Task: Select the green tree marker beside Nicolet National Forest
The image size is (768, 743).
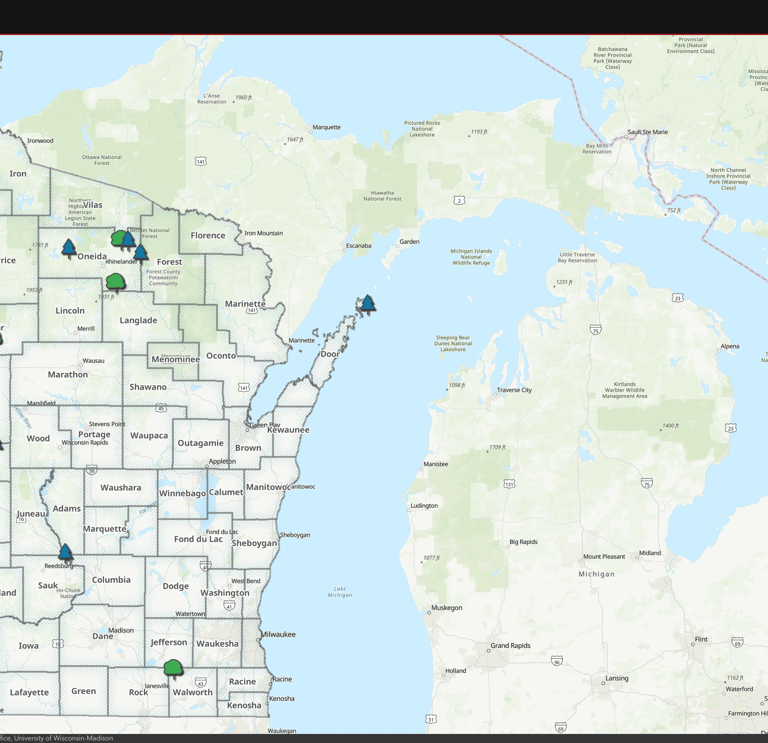Action: pyautogui.click(x=117, y=239)
